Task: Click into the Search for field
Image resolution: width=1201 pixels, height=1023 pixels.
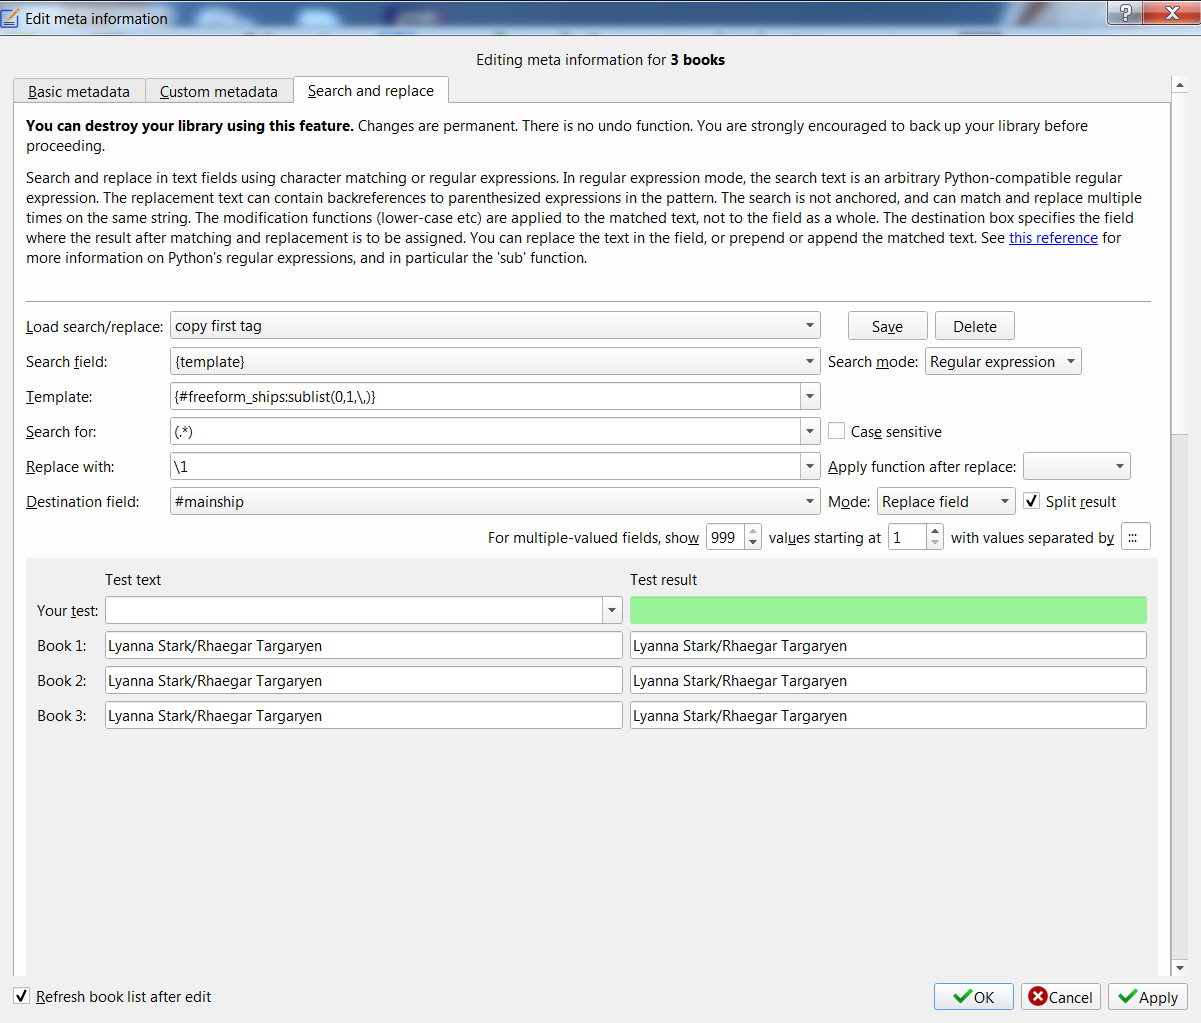Action: (485, 431)
